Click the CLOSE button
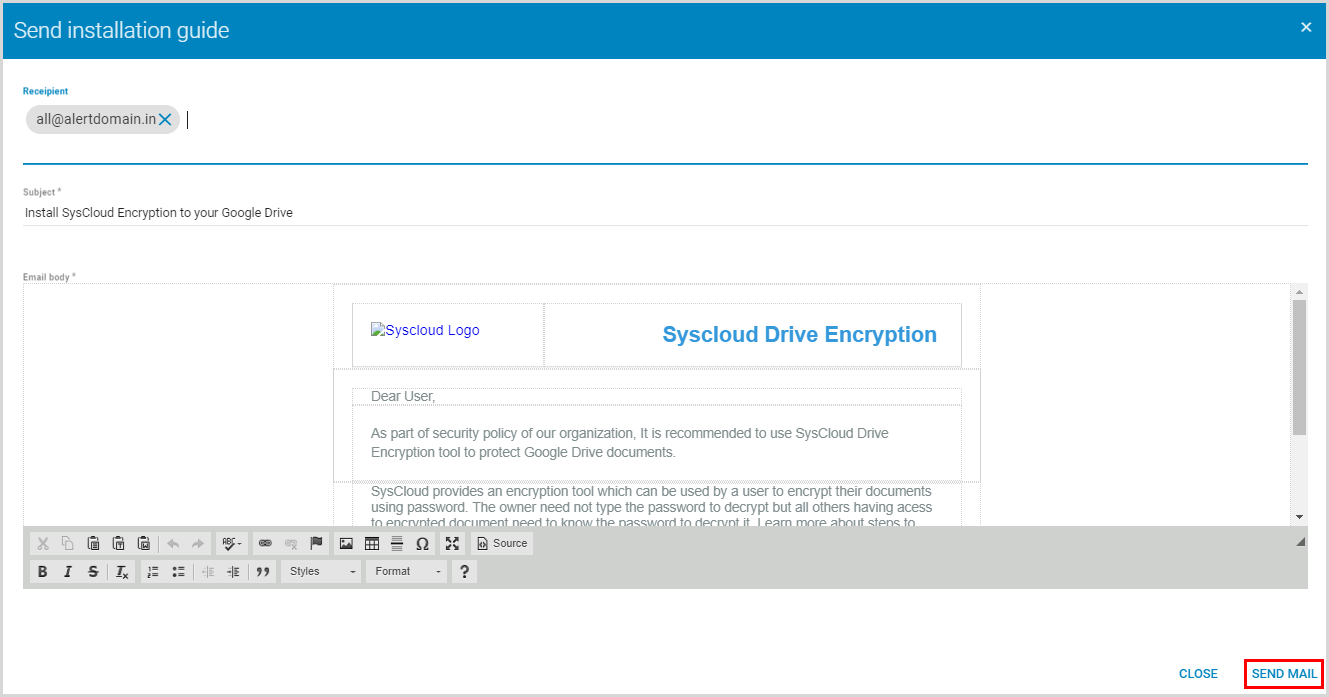The image size is (1329, 697). [1198, 674]
